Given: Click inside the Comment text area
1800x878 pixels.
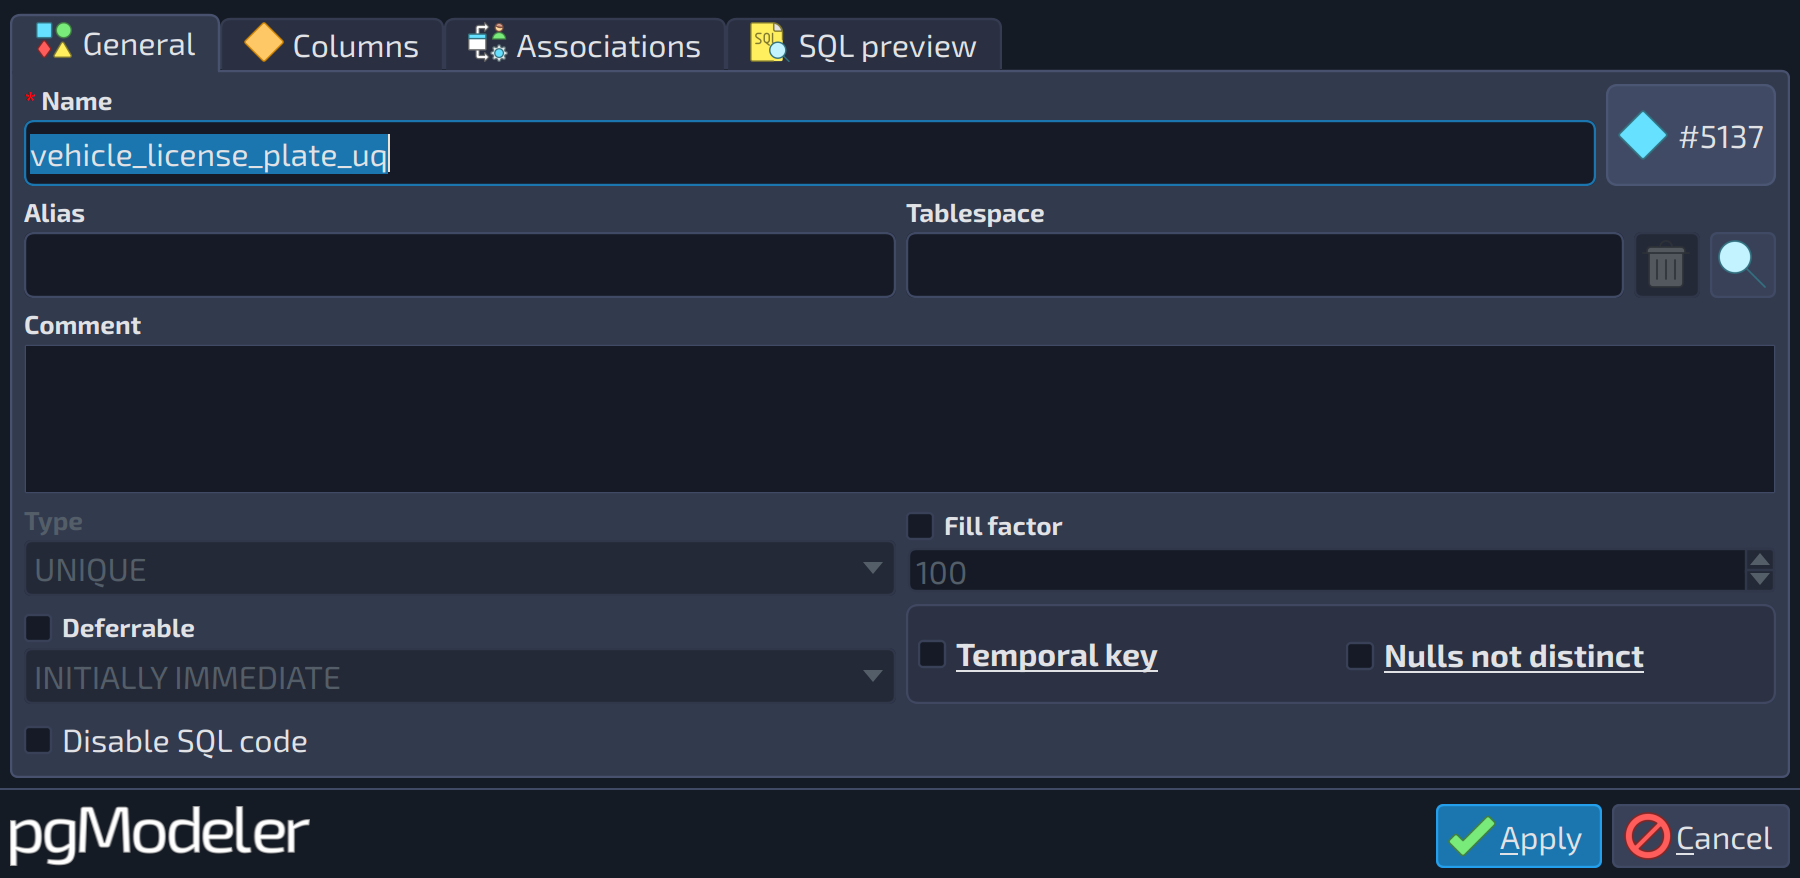Looking at the screenshot, I should (900, 419).
